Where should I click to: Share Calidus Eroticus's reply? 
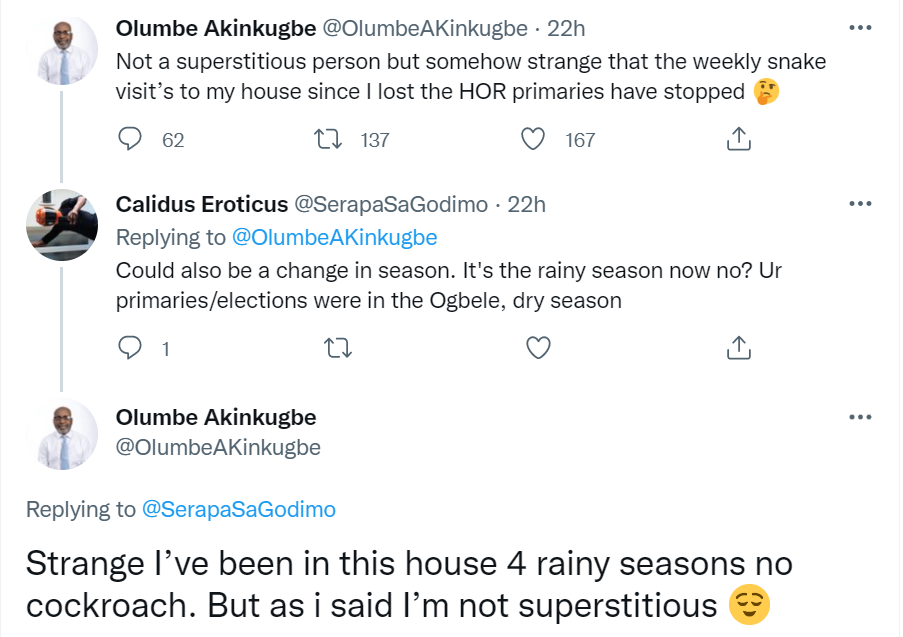[738, 347]
